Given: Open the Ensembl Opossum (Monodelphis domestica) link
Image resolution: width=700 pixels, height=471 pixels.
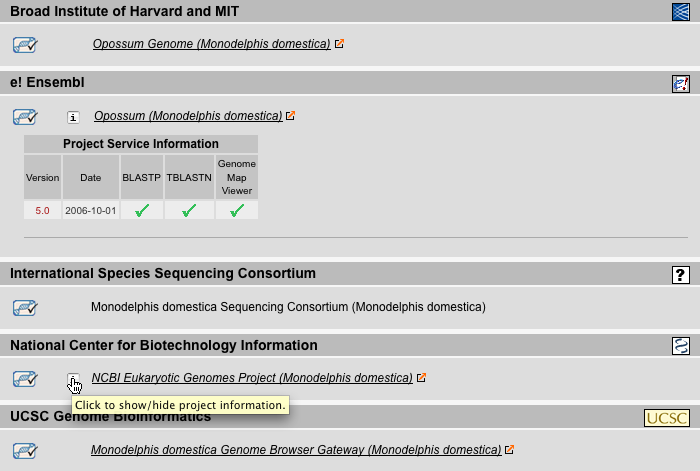Looking at the screenshot, I should click(x=188, y=116).
